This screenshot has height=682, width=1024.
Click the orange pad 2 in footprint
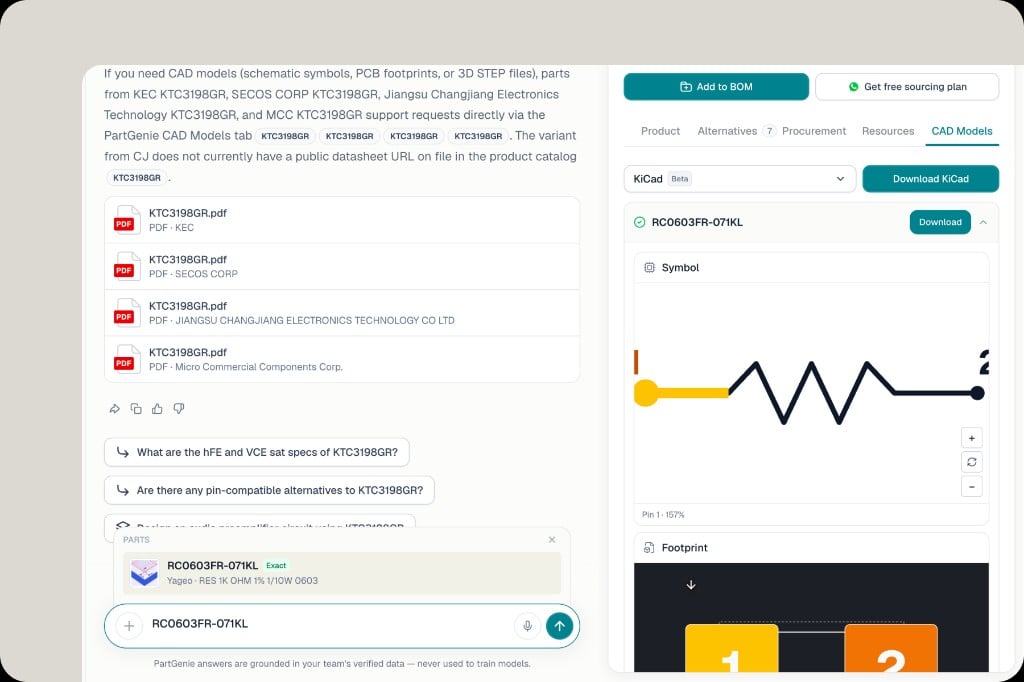pyautogui.click(x=891, y=648)
